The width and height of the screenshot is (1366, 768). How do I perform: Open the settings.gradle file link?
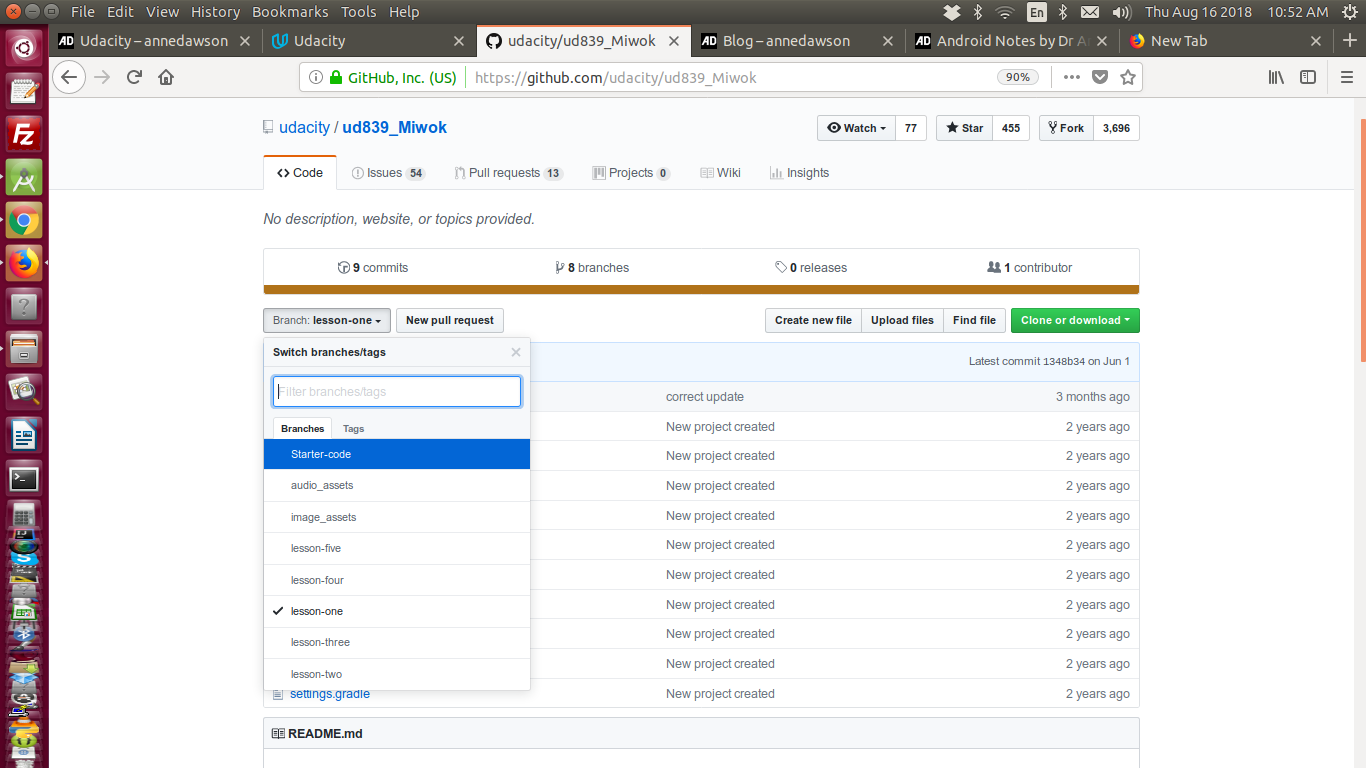click(x=330, y=694)
